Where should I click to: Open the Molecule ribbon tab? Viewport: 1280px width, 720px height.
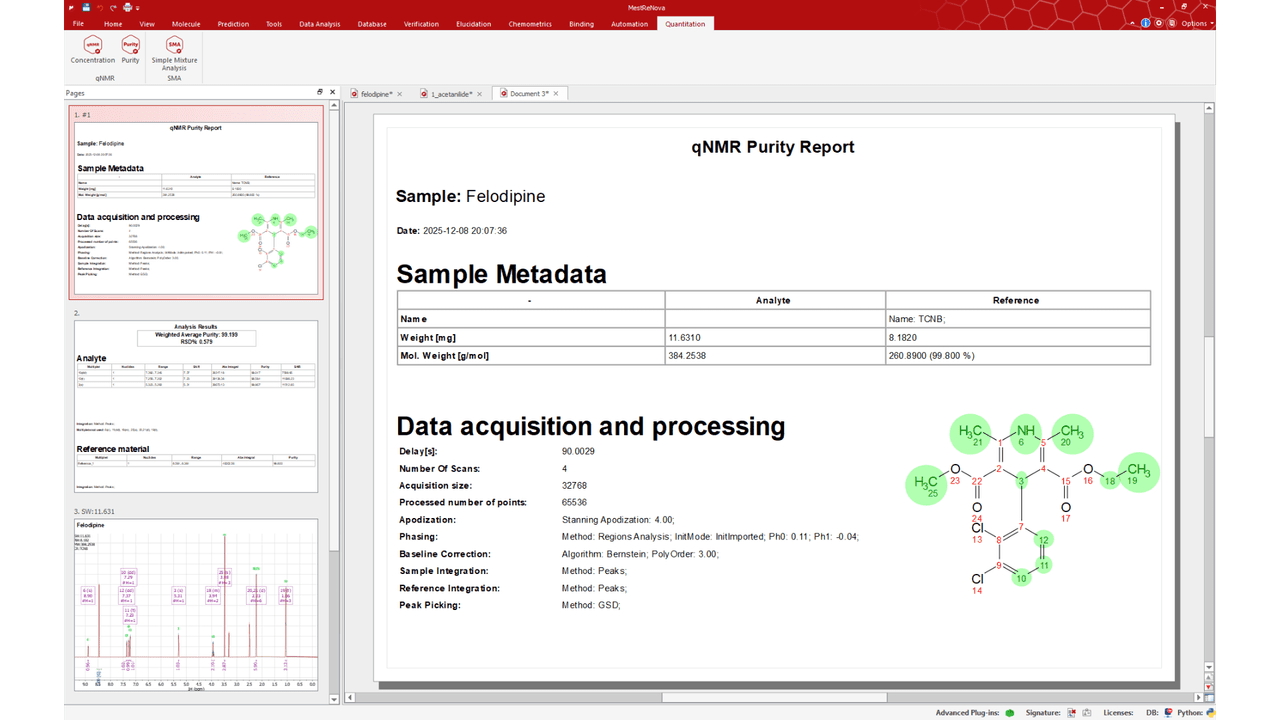click(186, 23)
